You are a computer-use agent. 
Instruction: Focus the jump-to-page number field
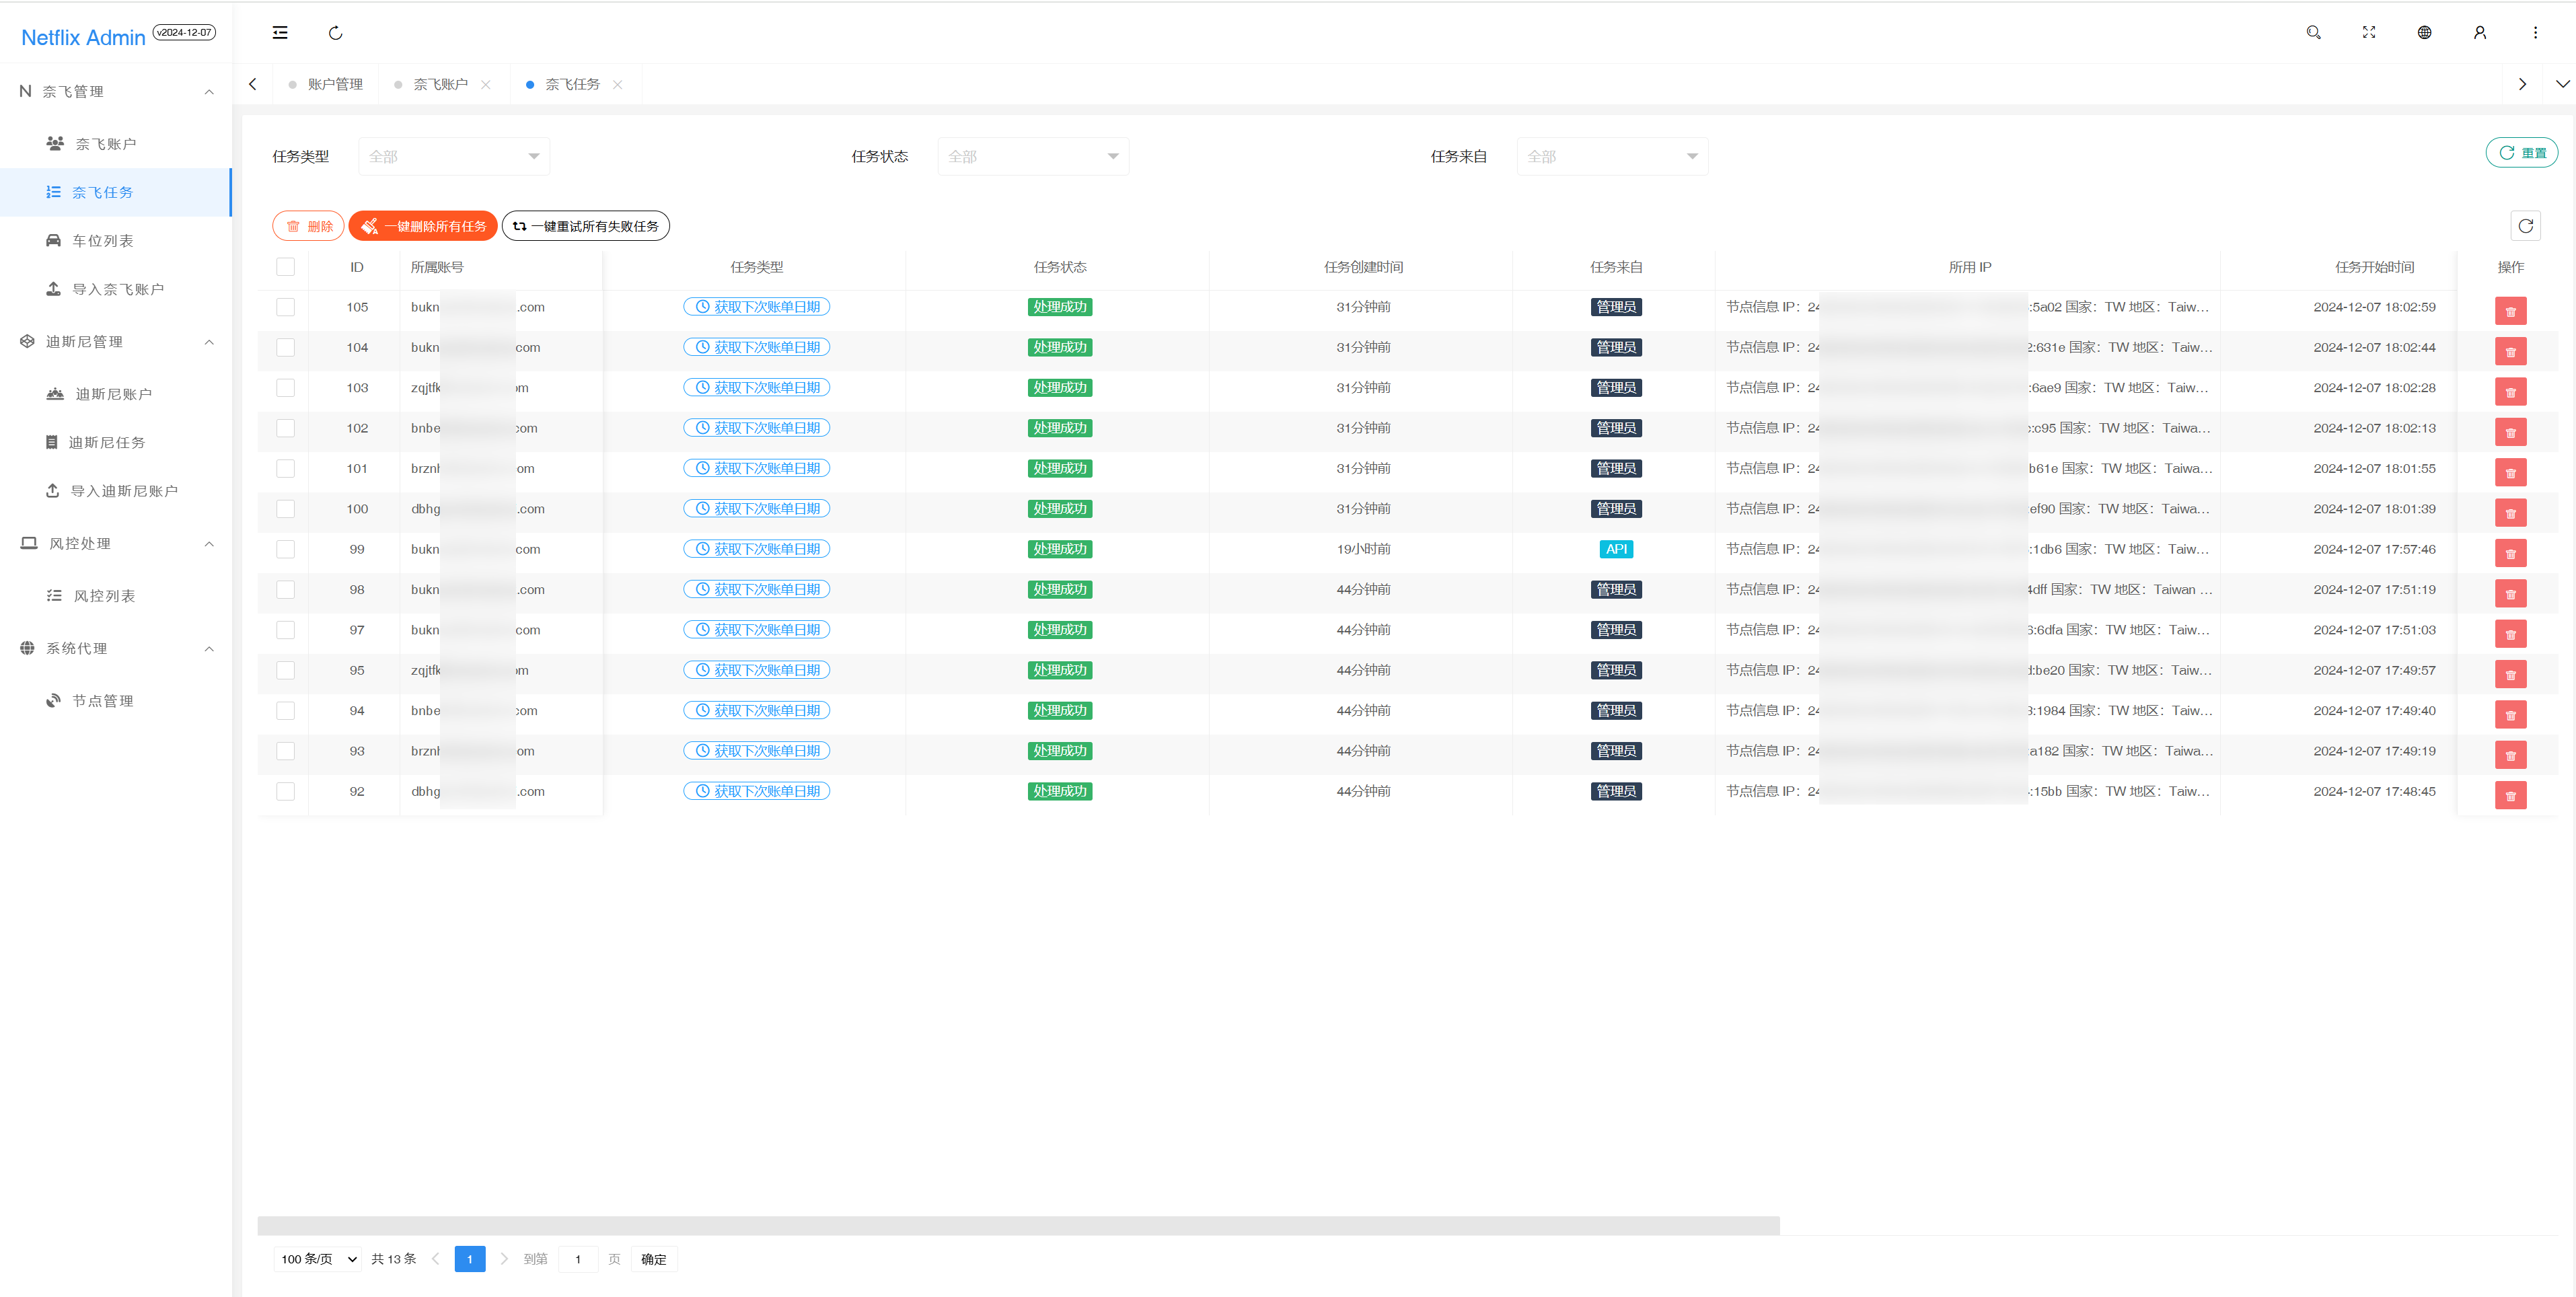pos(578,1259)
